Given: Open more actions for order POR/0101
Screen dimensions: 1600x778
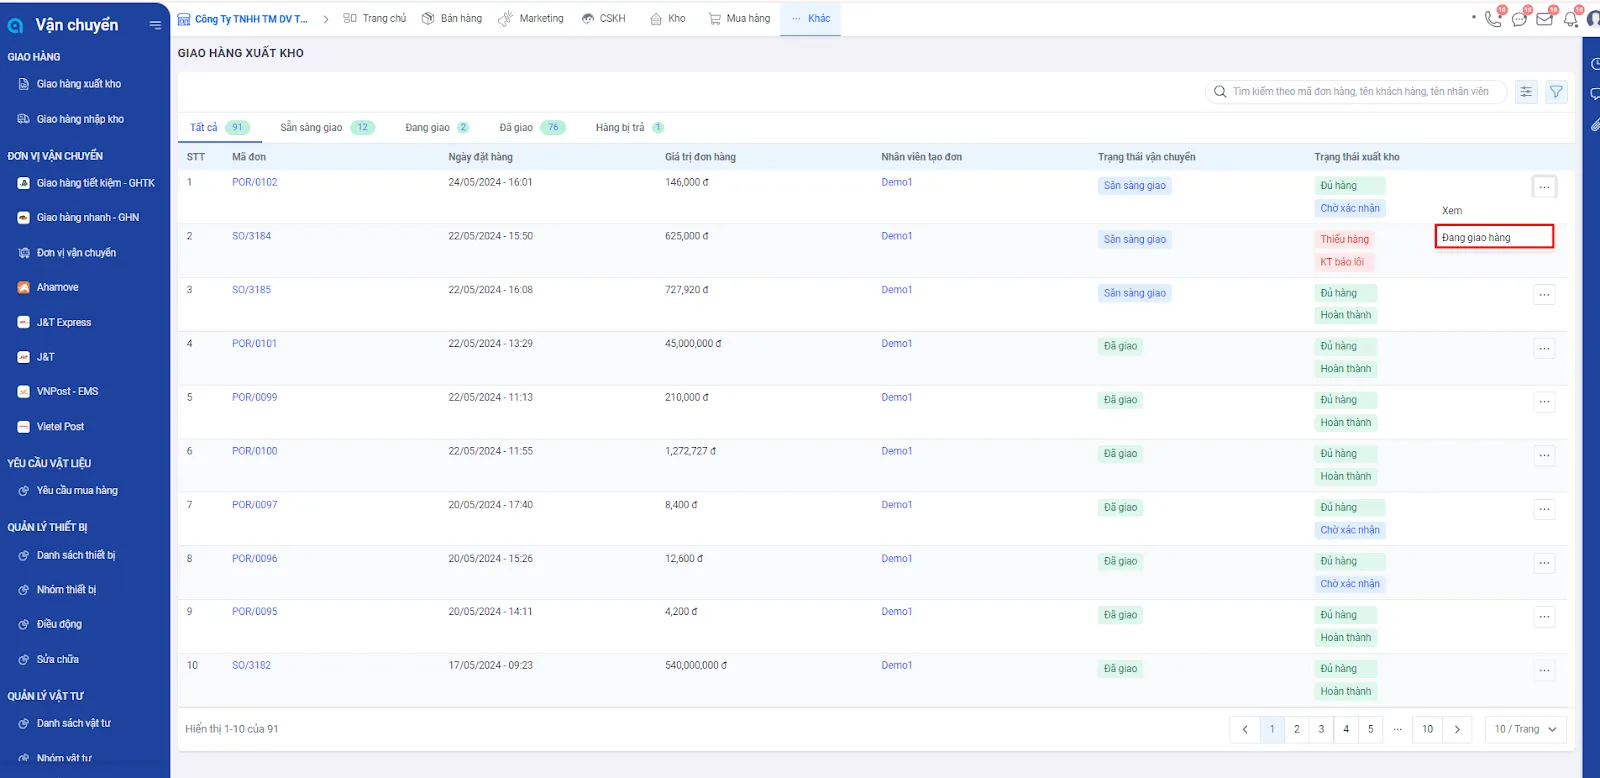Looking at the screenshot, I should (1544, 349).
